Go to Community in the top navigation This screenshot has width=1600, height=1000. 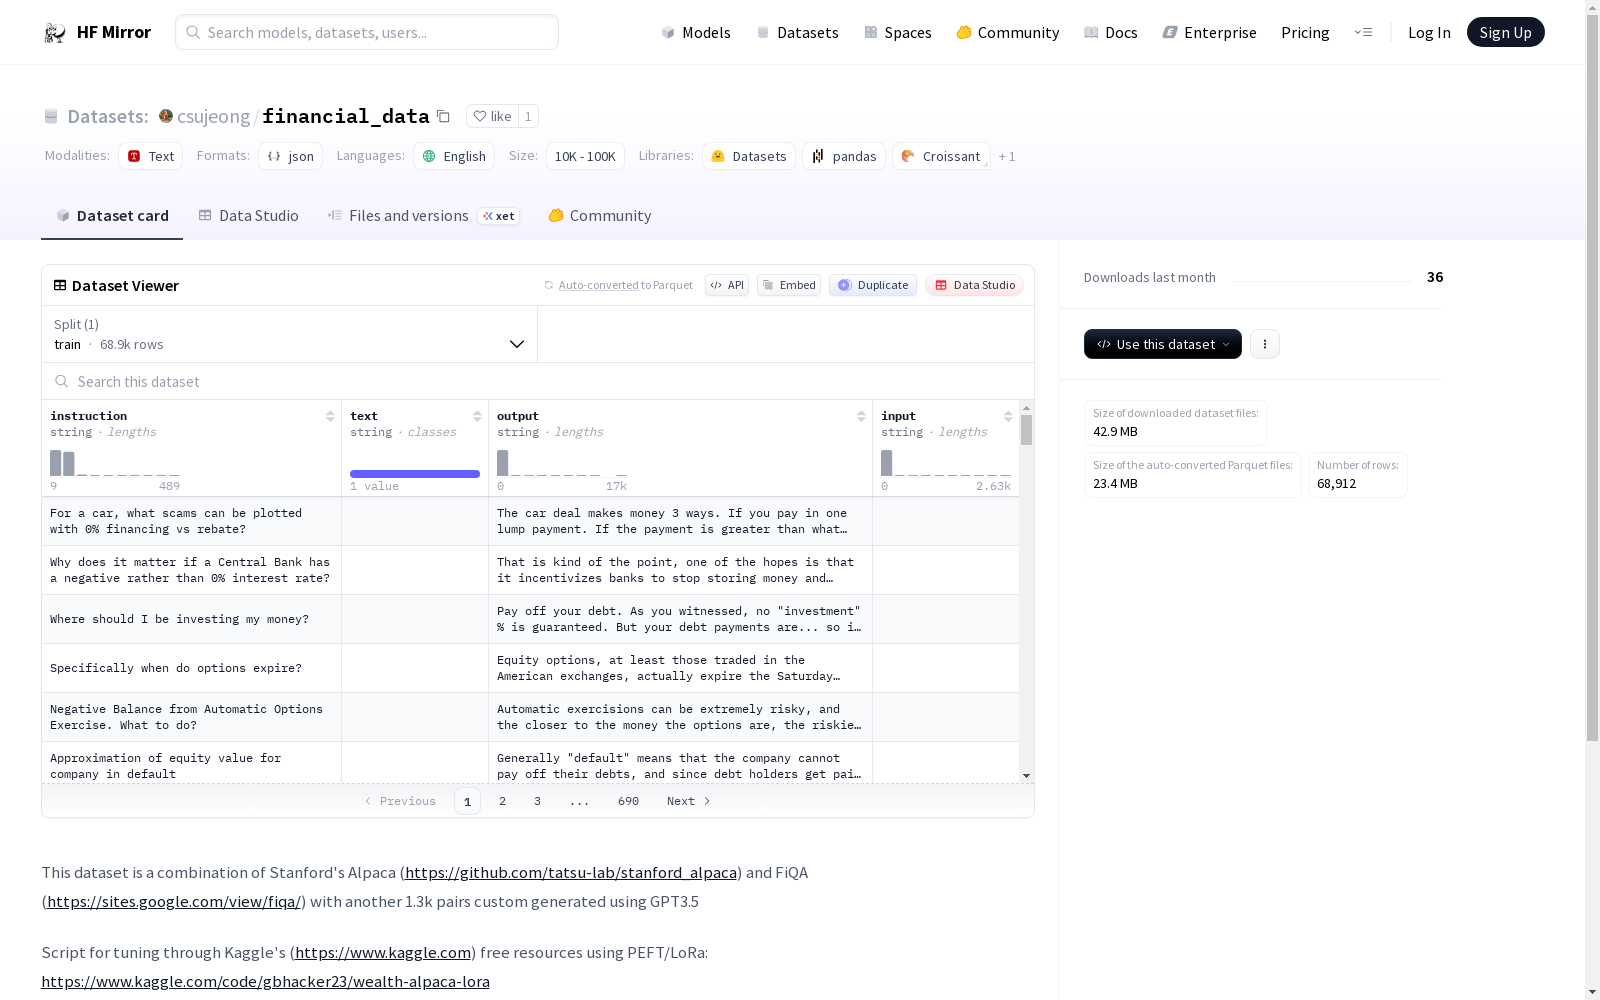[1008, 32]
